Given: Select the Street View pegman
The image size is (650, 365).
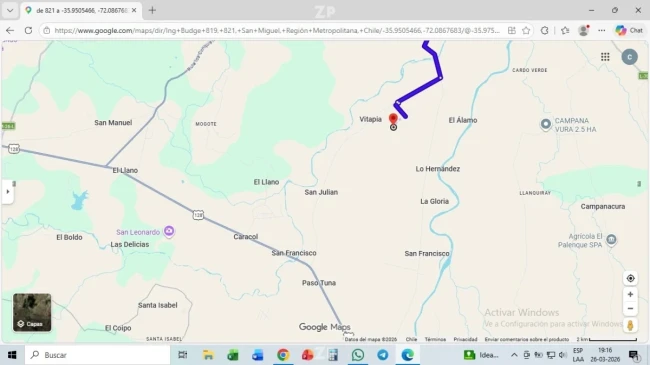Looking at the screenshot, I should click(630, 326).
